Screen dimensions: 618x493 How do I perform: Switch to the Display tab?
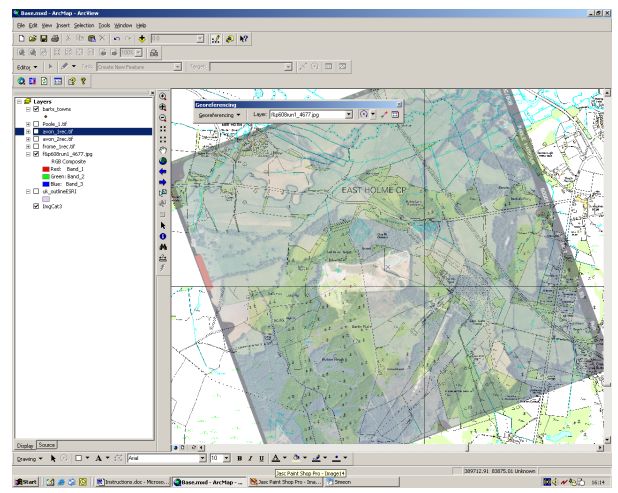[x=25, y=446]
